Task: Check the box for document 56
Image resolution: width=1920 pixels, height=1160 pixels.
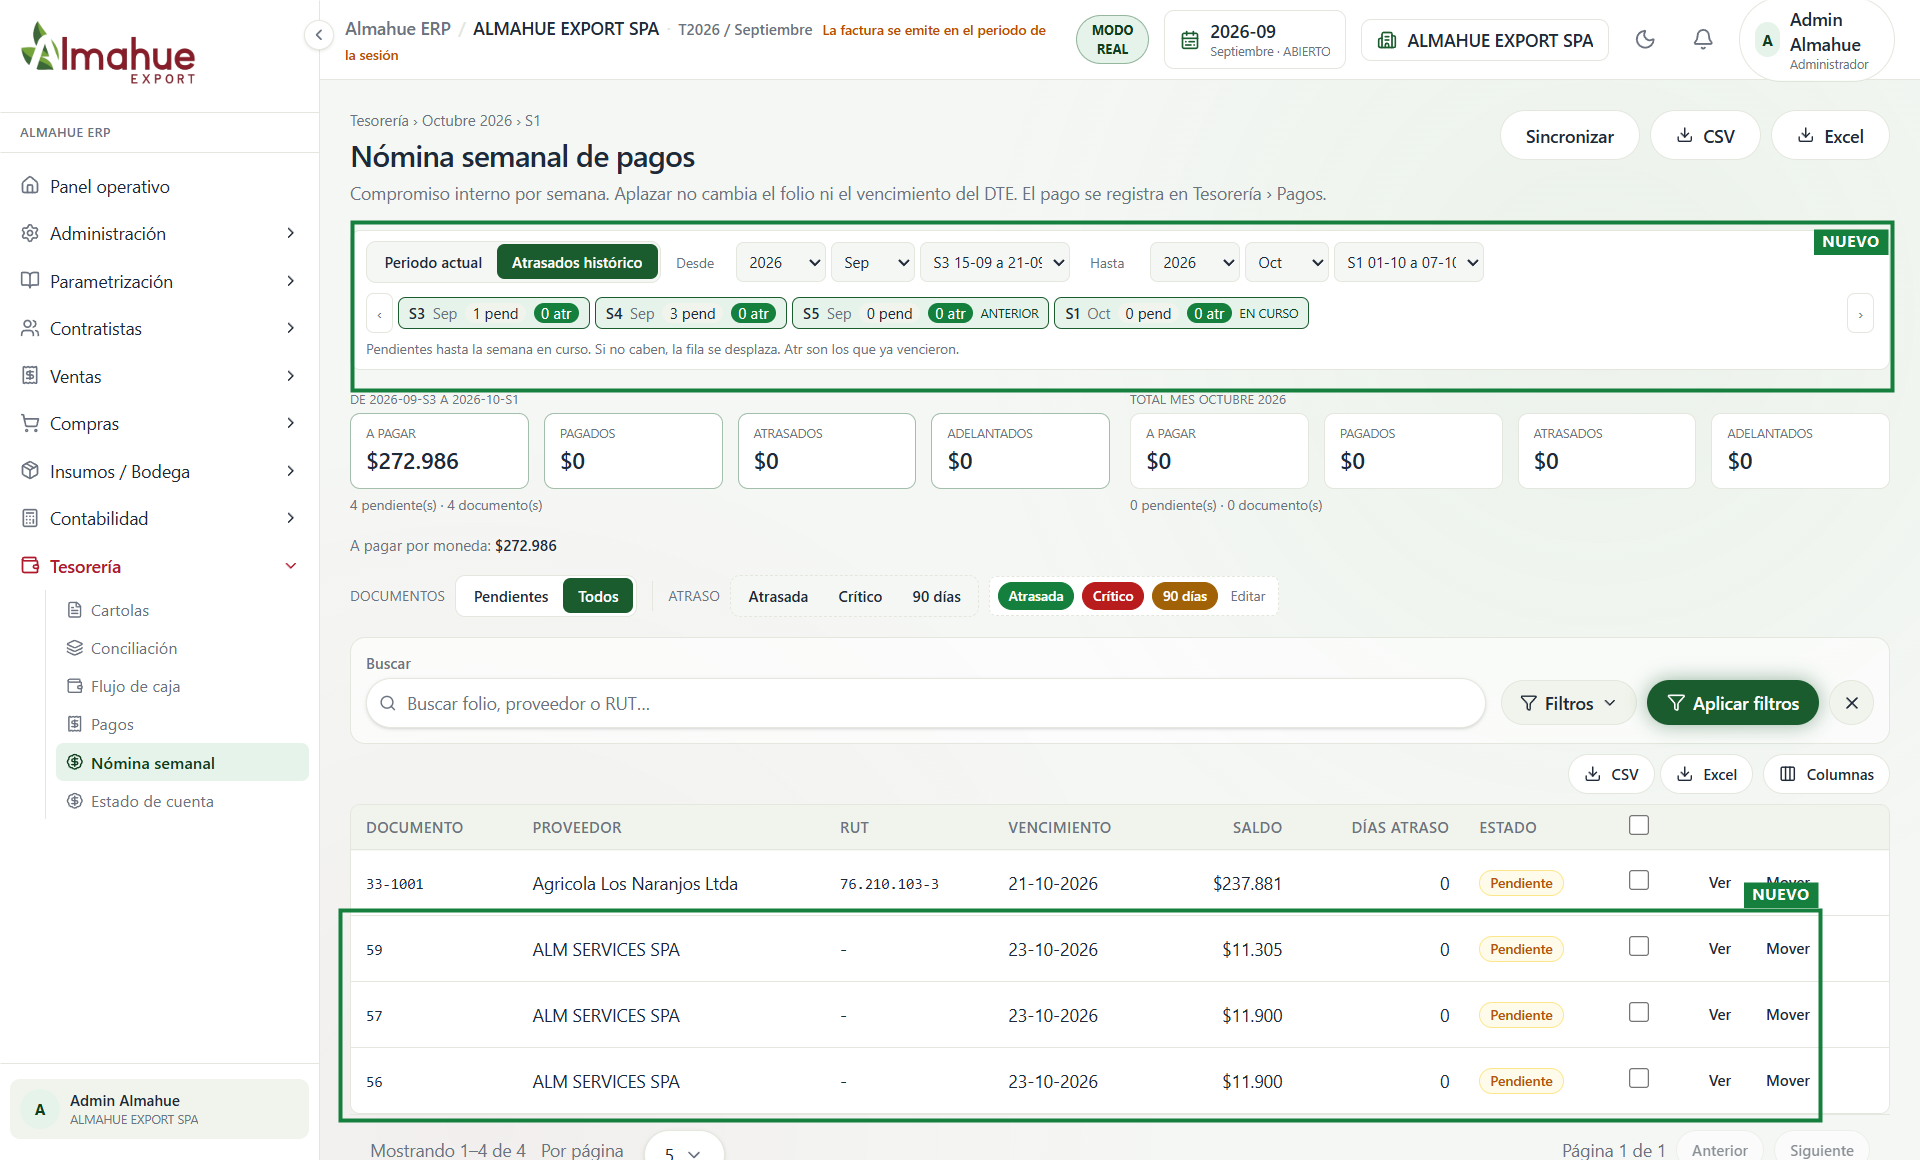Action: [1639, 1078]
